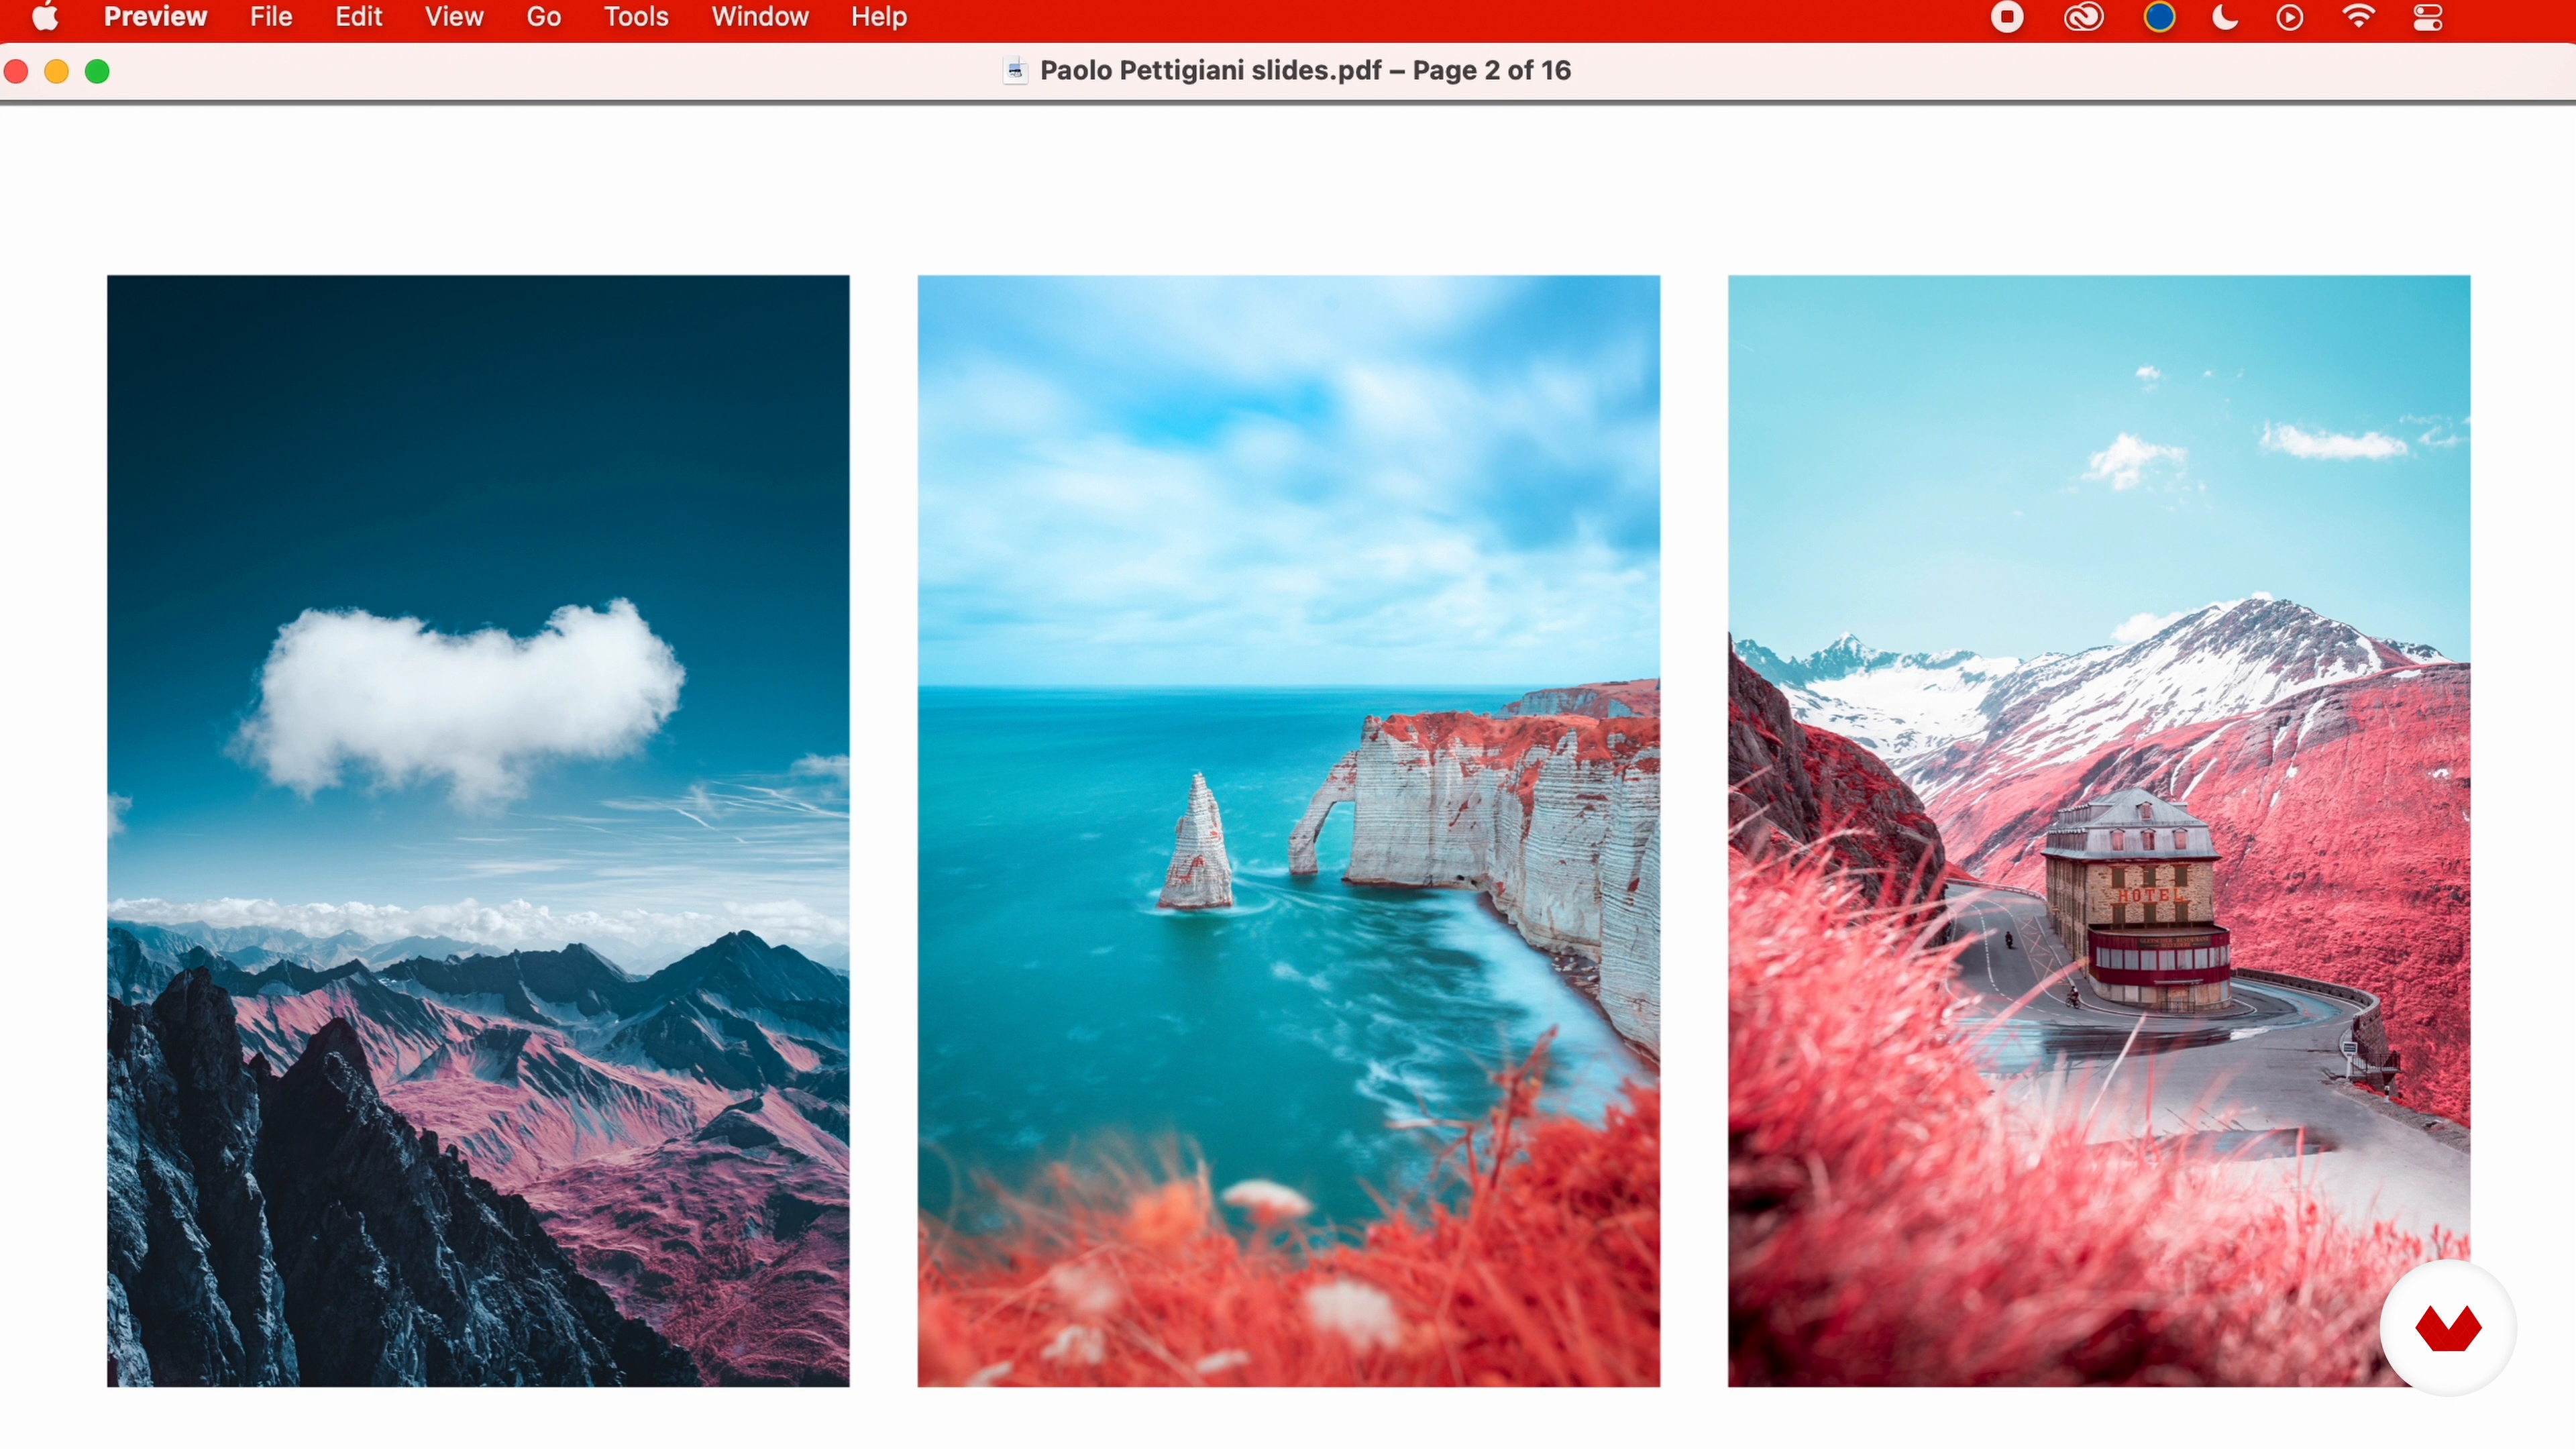The width and height of the screenshot is (2576, 1449).
Task: Click the PDF document icon in title bar
Action: (1015, 70)
